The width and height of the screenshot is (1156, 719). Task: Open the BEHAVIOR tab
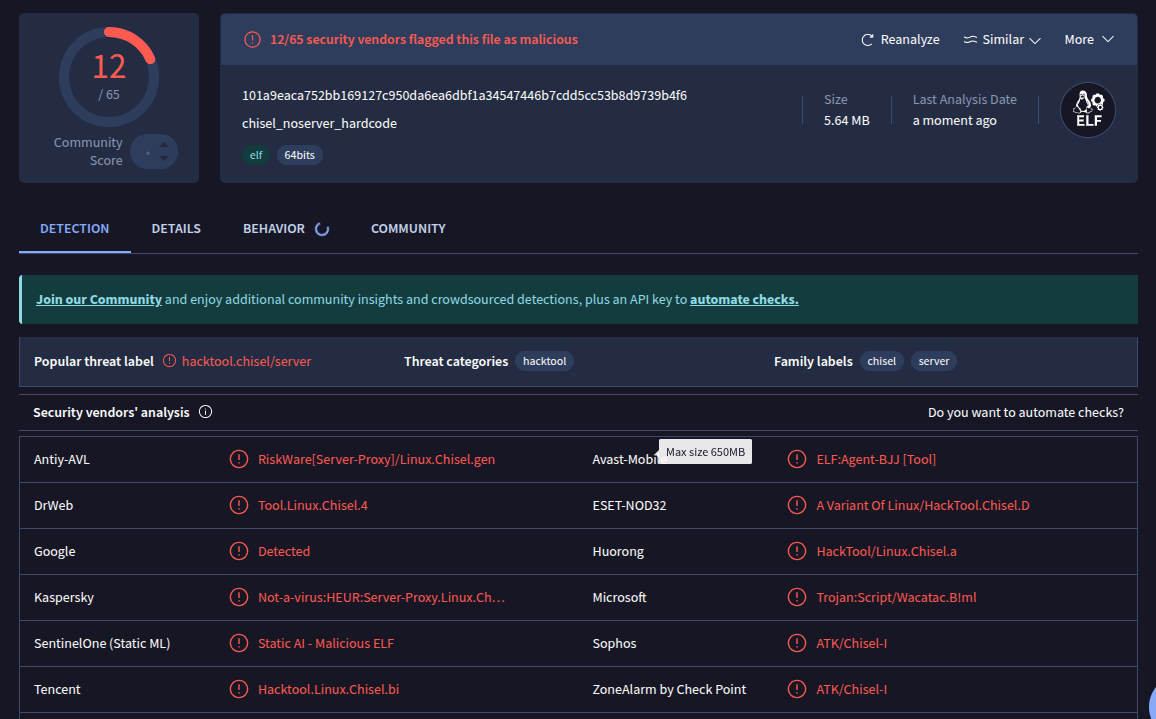pos(274,229)
